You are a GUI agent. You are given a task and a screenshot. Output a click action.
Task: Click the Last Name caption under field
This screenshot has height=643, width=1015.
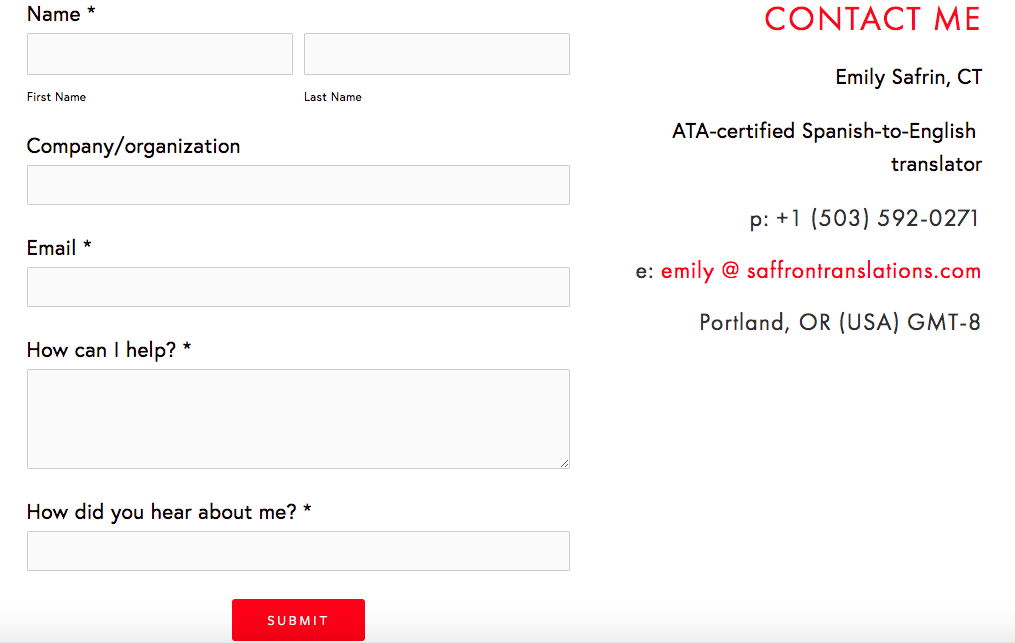(333, 96)
